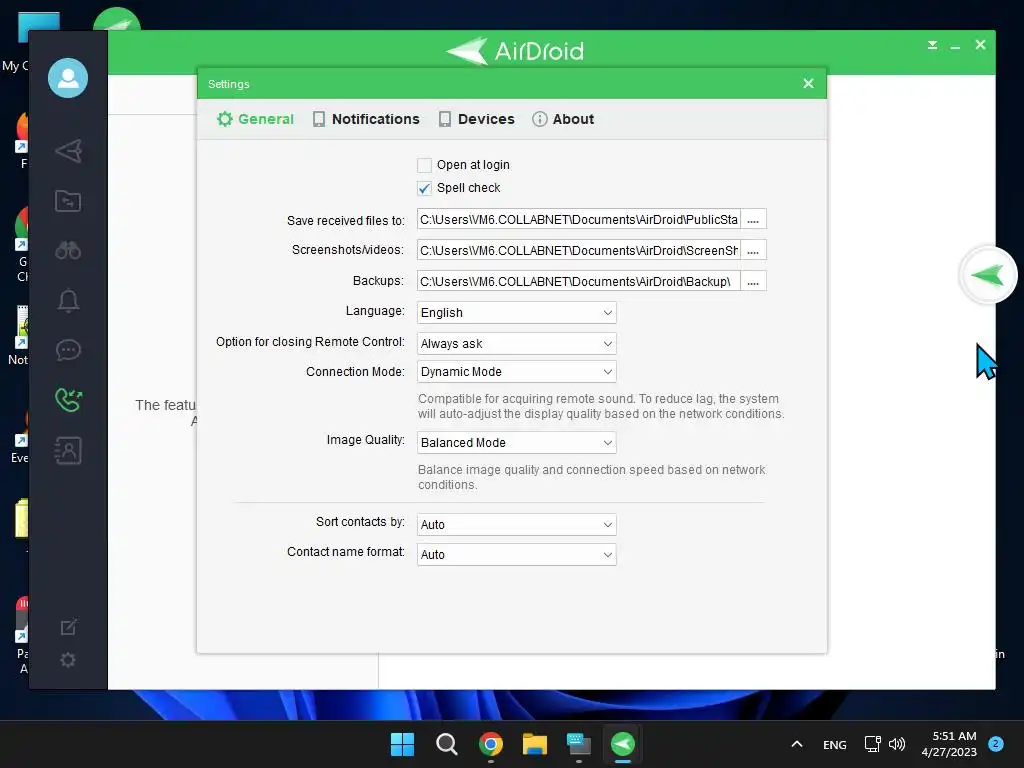
Task: Click the edit note icon in sidebar
Action: (x=68, y=627)
